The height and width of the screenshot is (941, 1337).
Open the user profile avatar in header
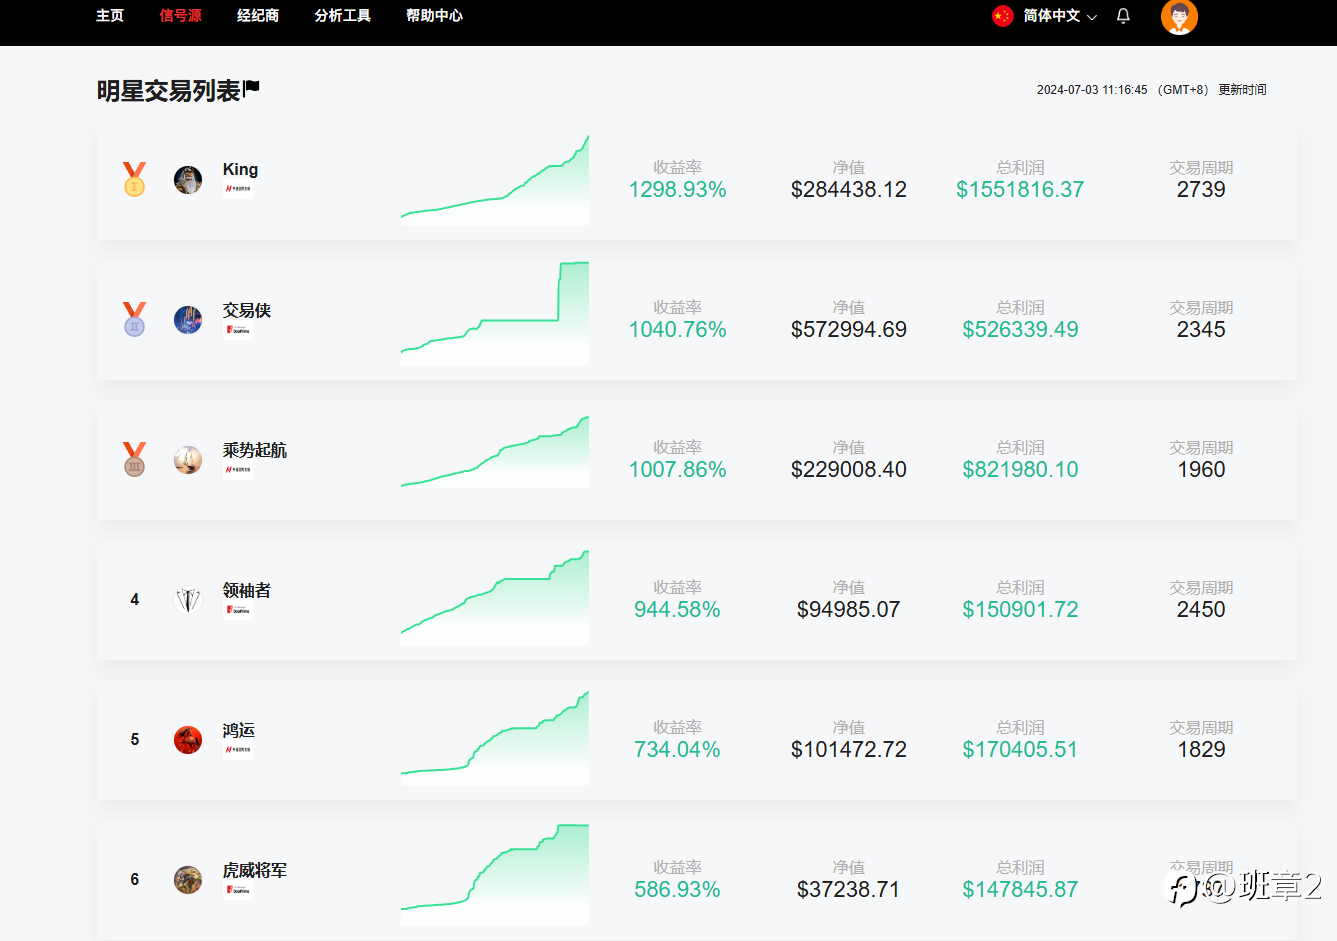1179,16
